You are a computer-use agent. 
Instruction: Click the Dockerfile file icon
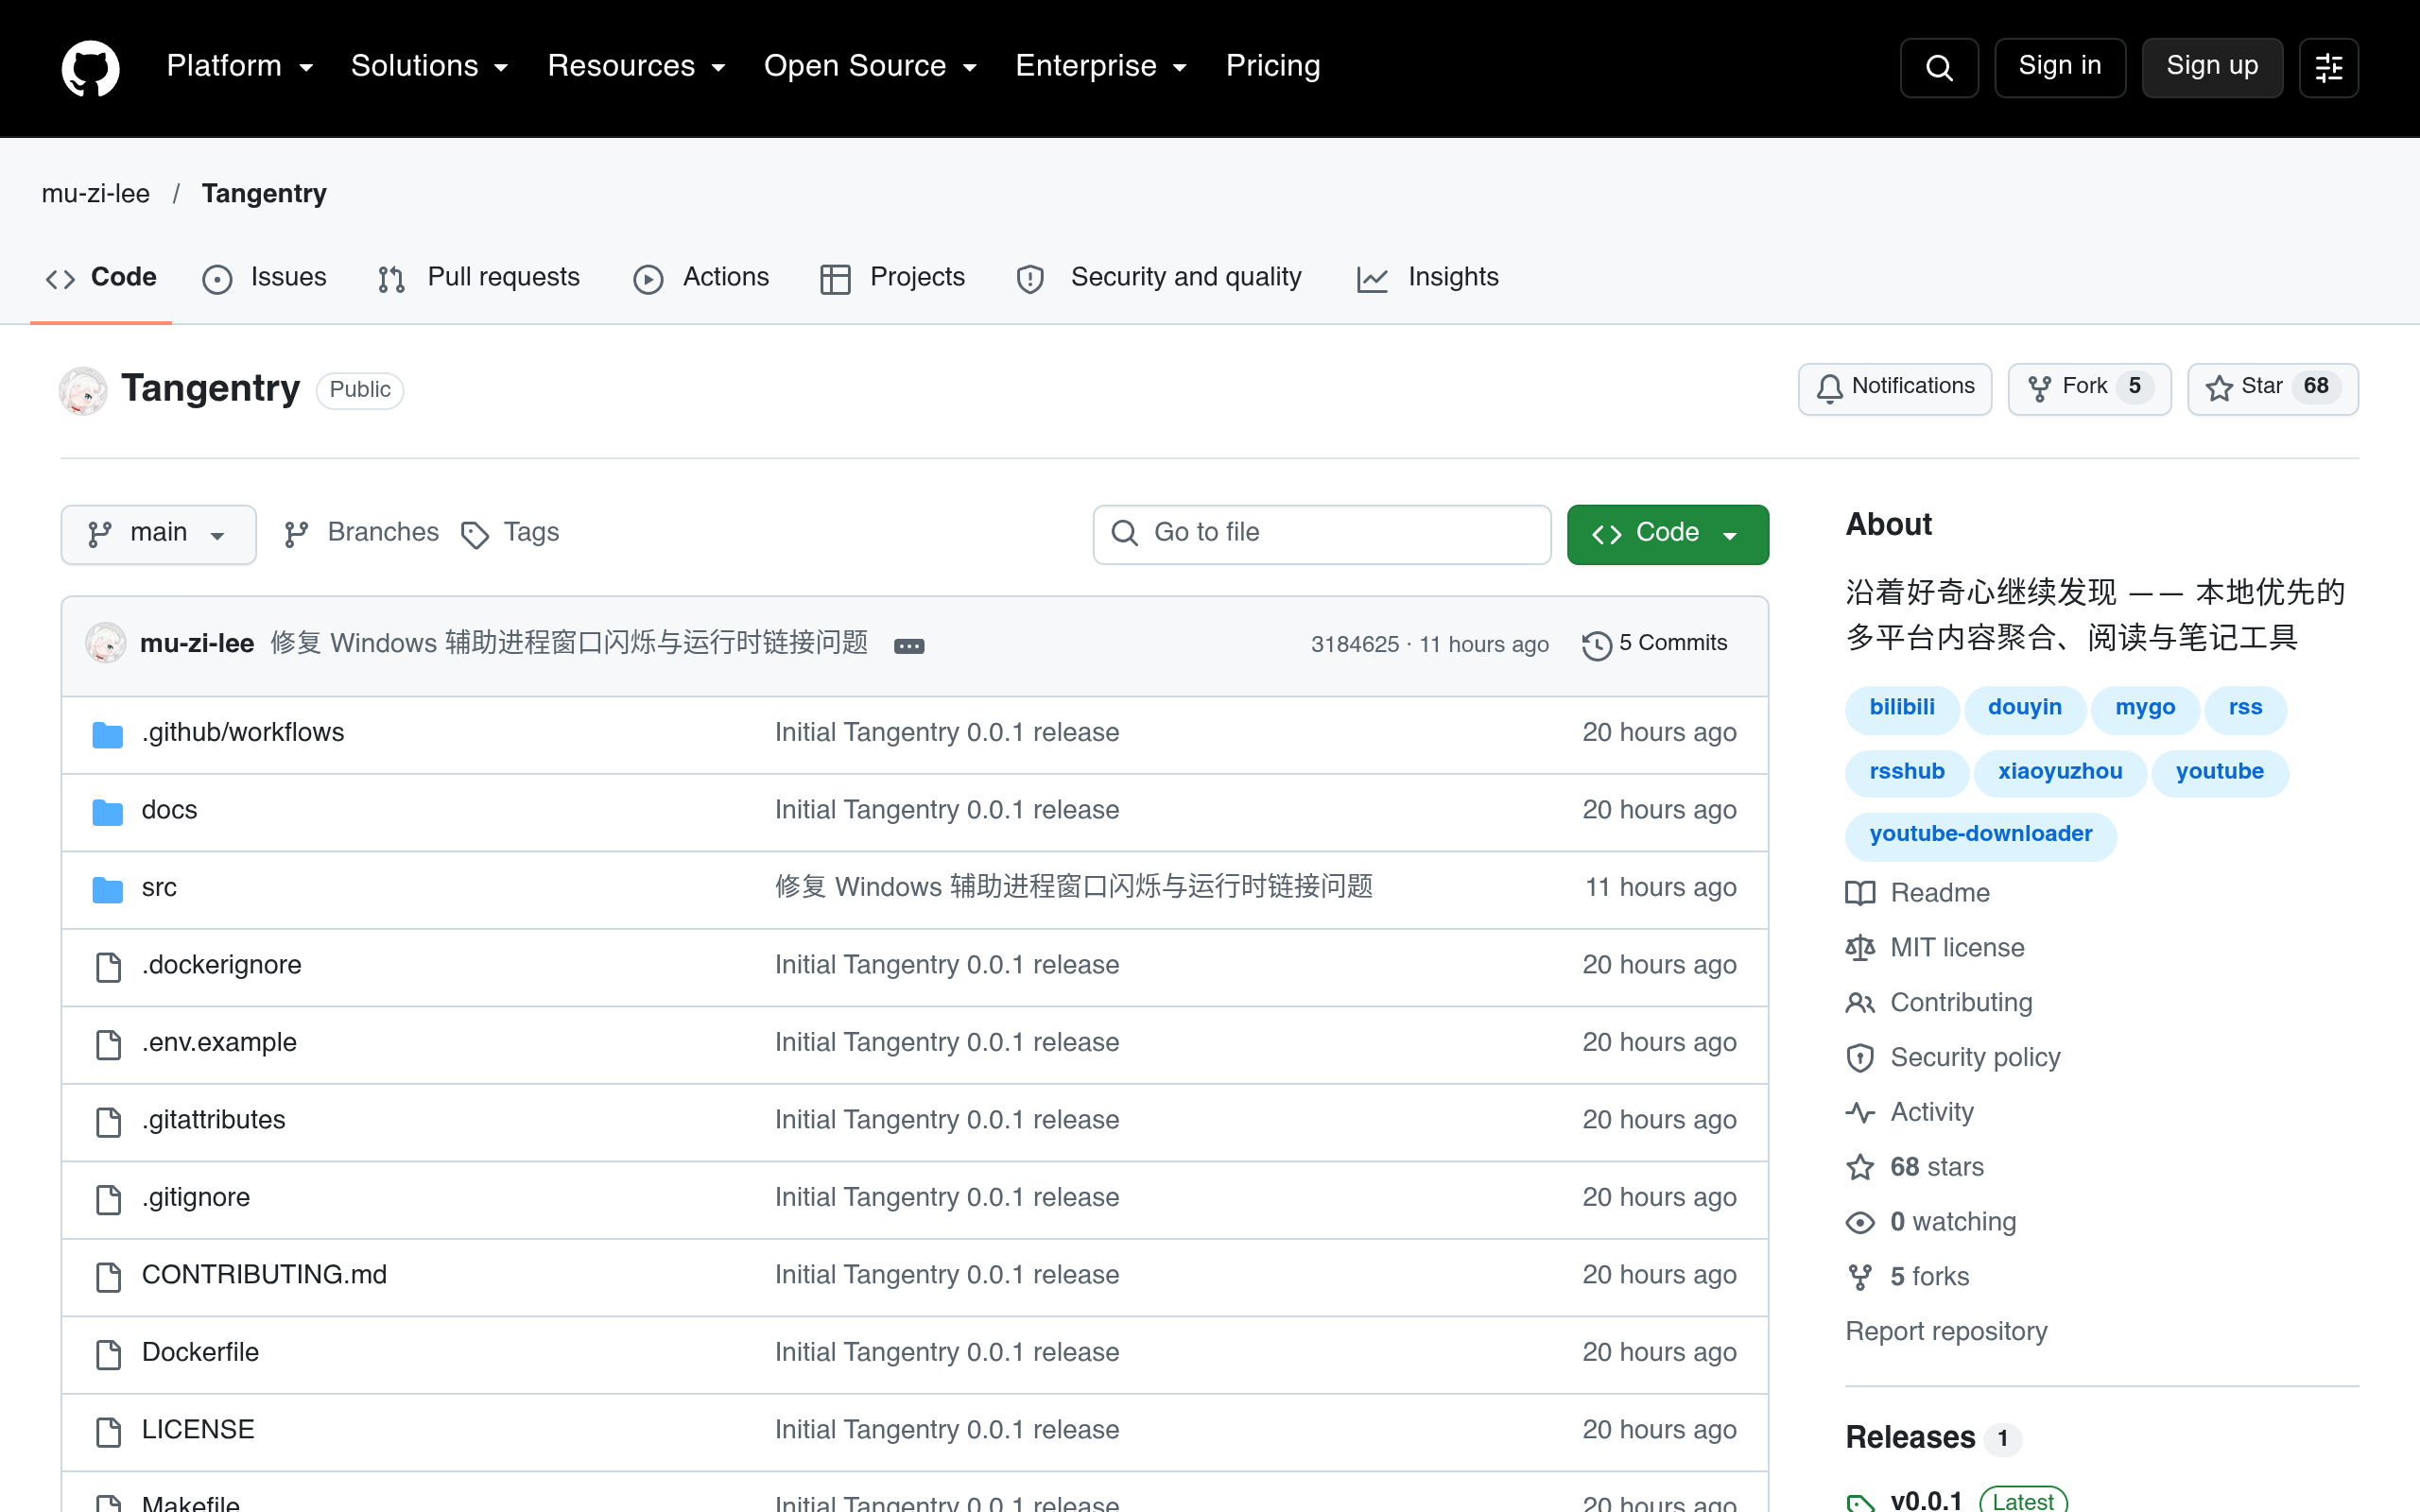(x=108, y=1354)
